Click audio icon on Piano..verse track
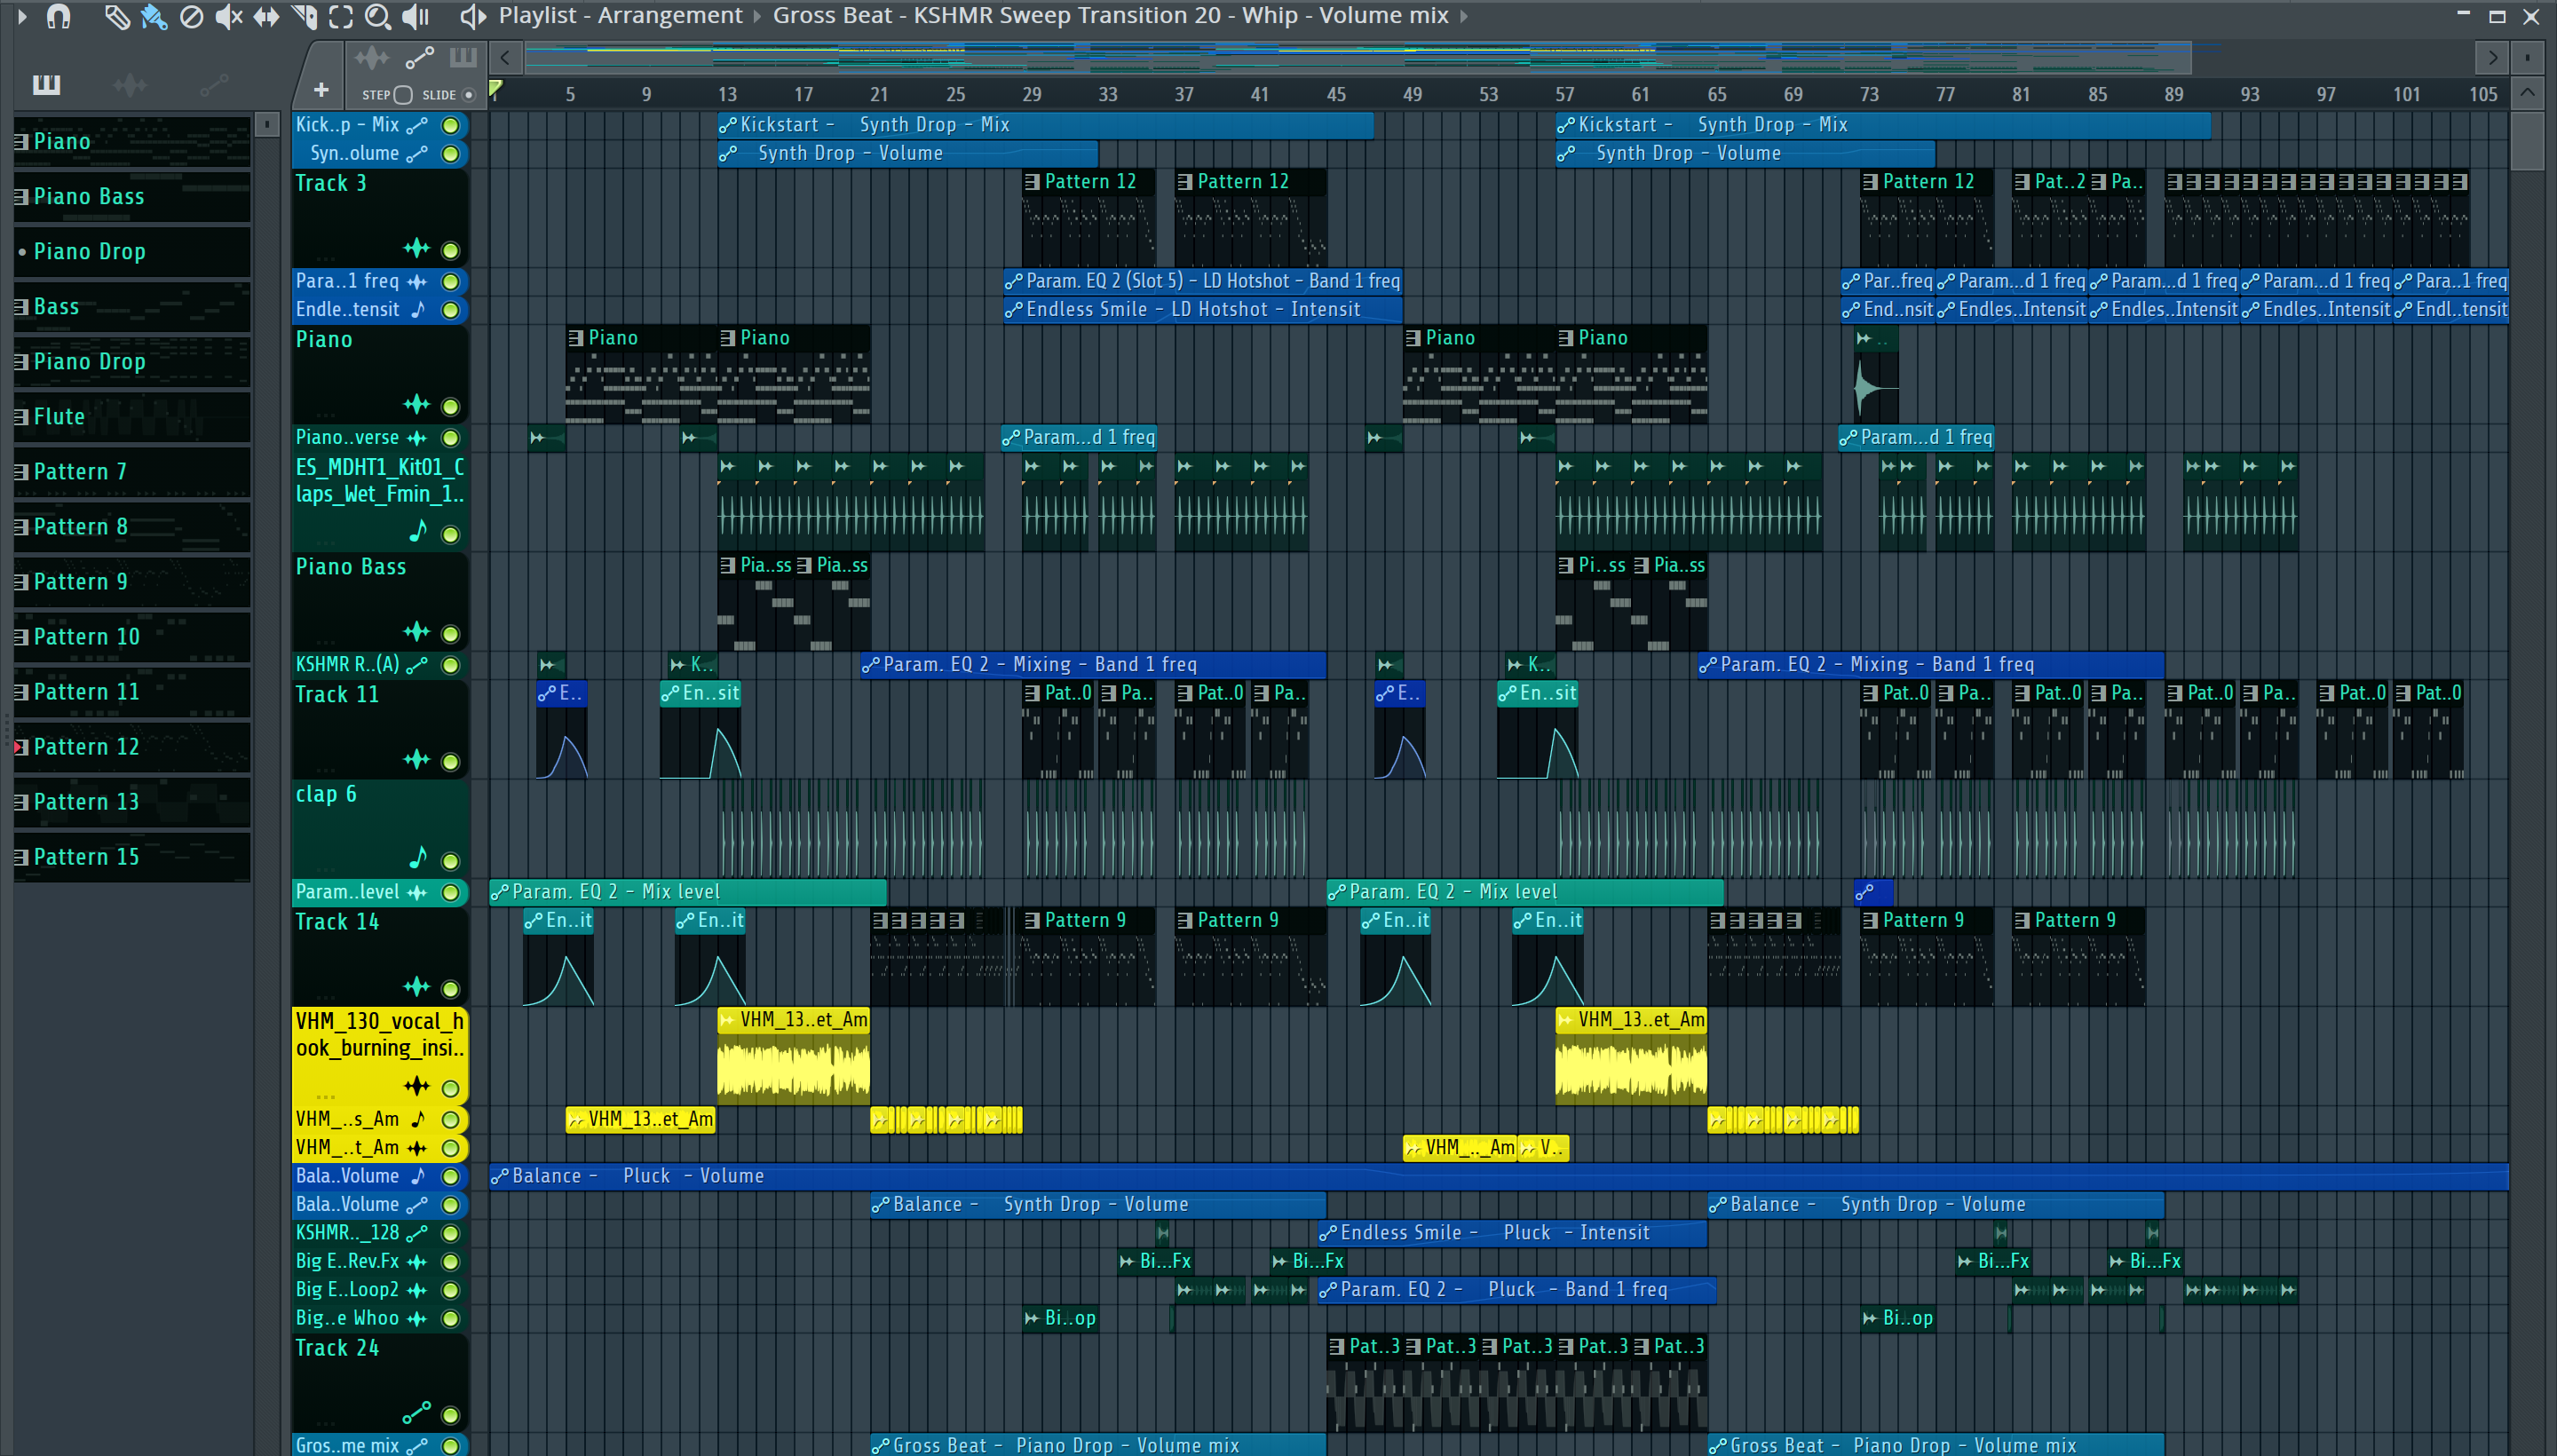Image resolution: width=2557 pixels, height=1456 pixels. pos(417,438)
